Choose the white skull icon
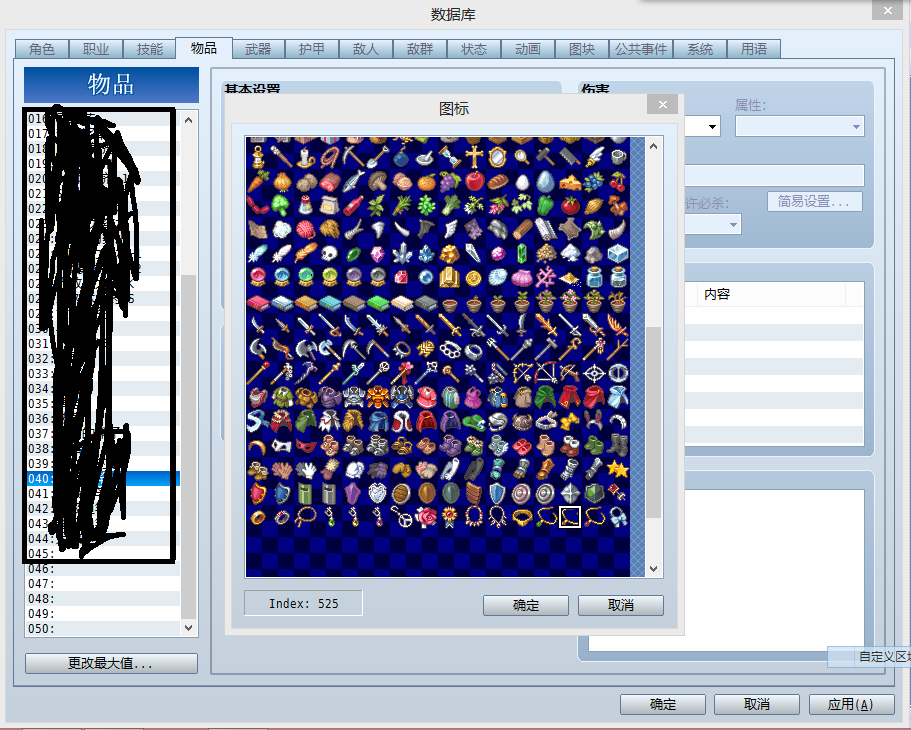 pyautogui.click(x=329, y=253)
